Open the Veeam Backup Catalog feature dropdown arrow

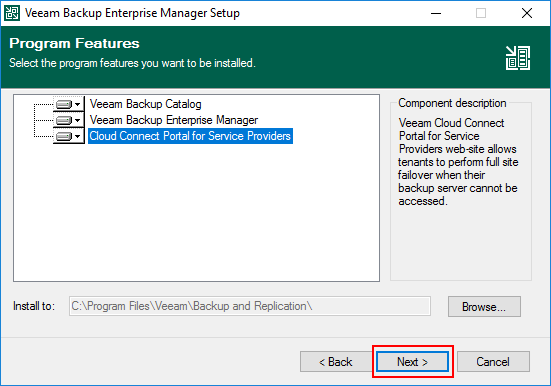(78, 104)
